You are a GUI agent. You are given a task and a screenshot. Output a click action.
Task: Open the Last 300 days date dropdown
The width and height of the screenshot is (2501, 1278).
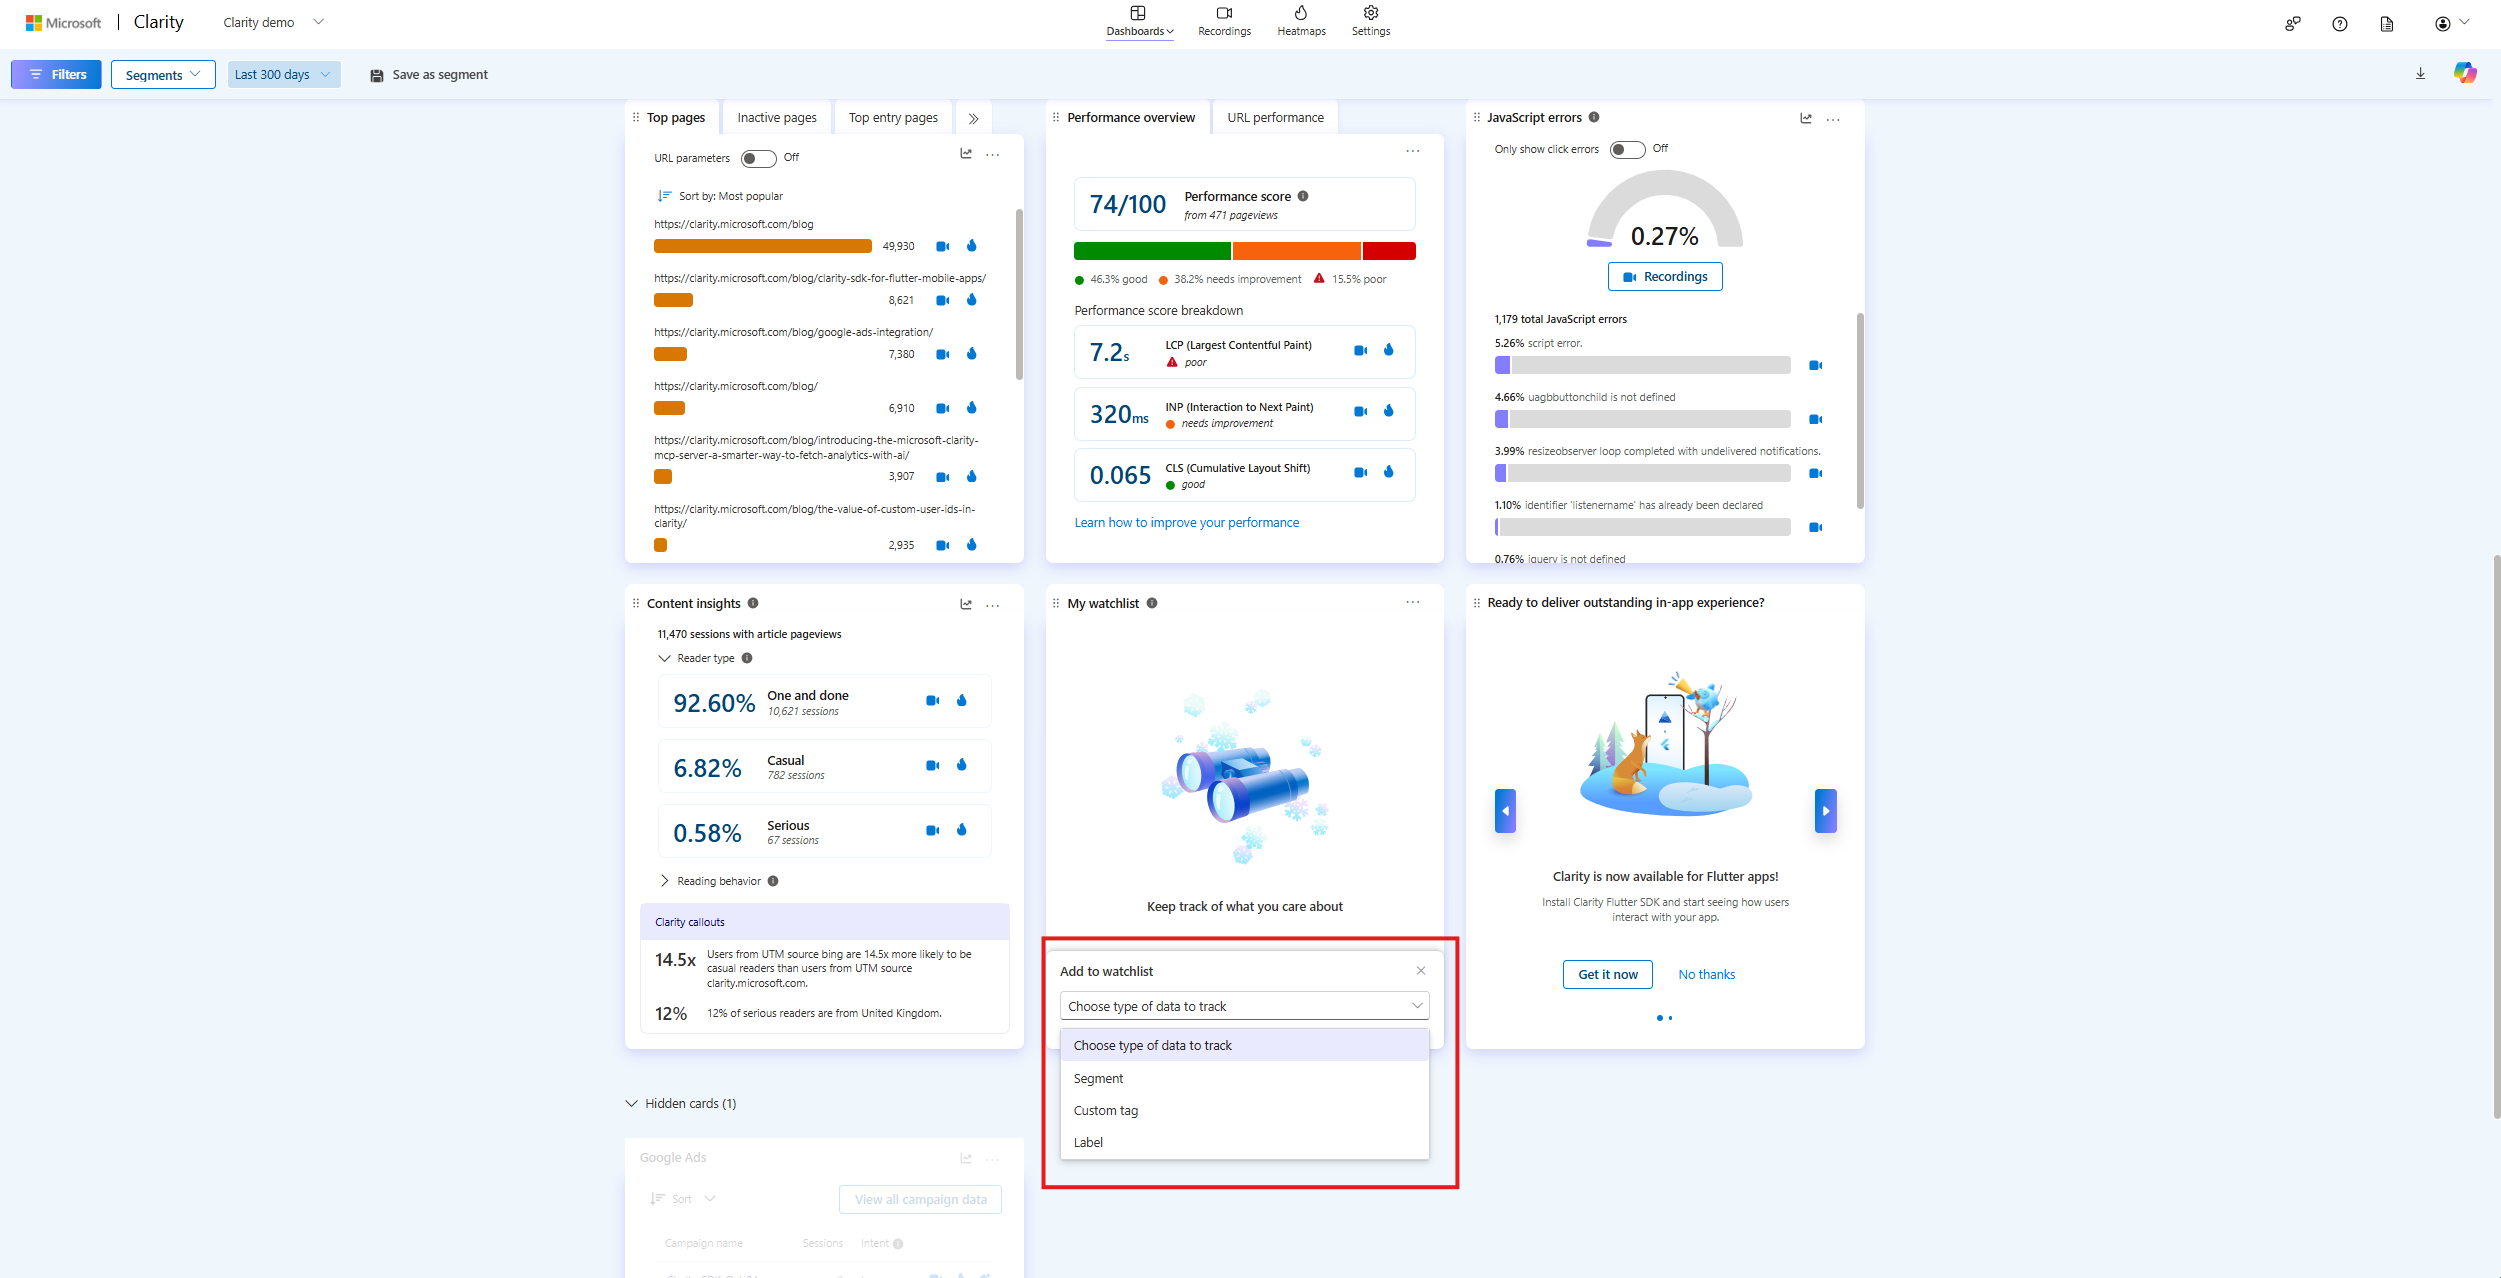click(283, 74)
